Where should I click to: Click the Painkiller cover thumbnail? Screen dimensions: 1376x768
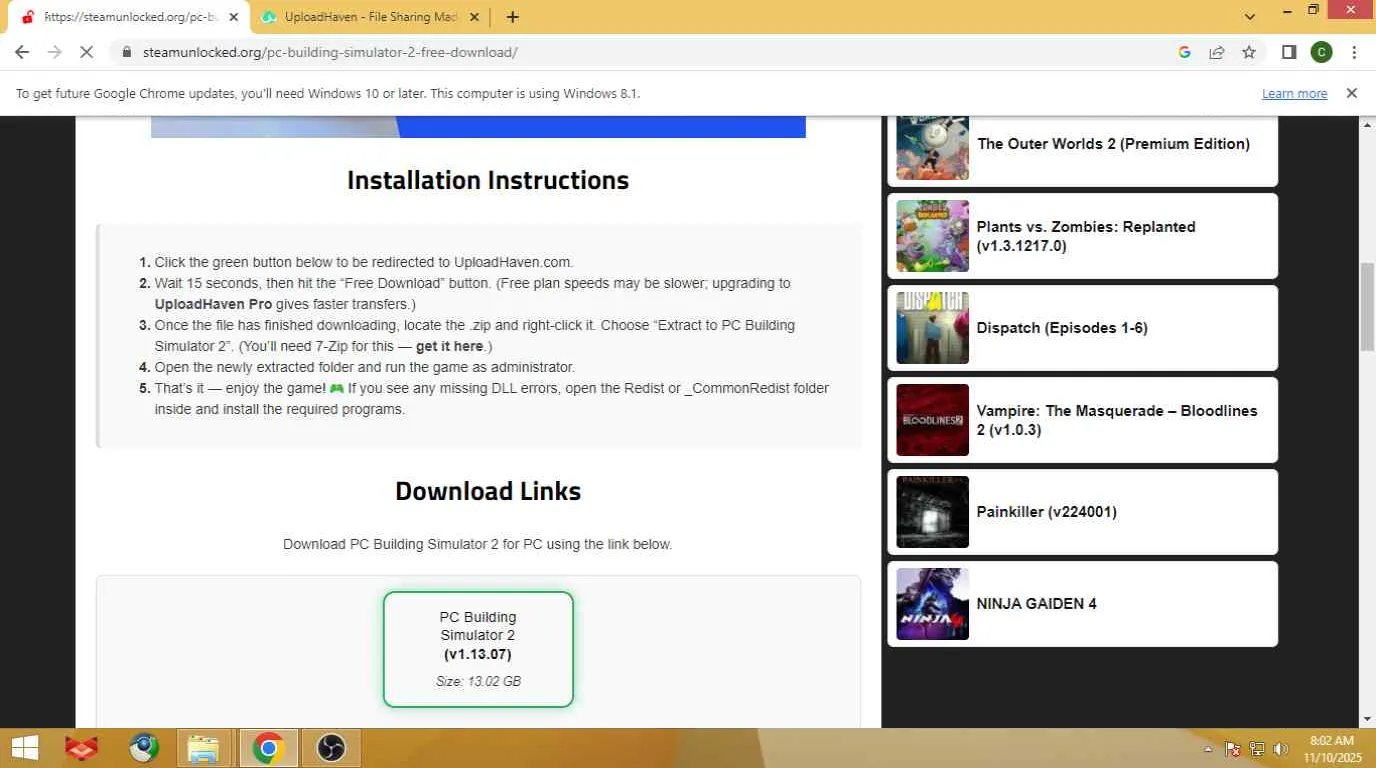(932, 512)
